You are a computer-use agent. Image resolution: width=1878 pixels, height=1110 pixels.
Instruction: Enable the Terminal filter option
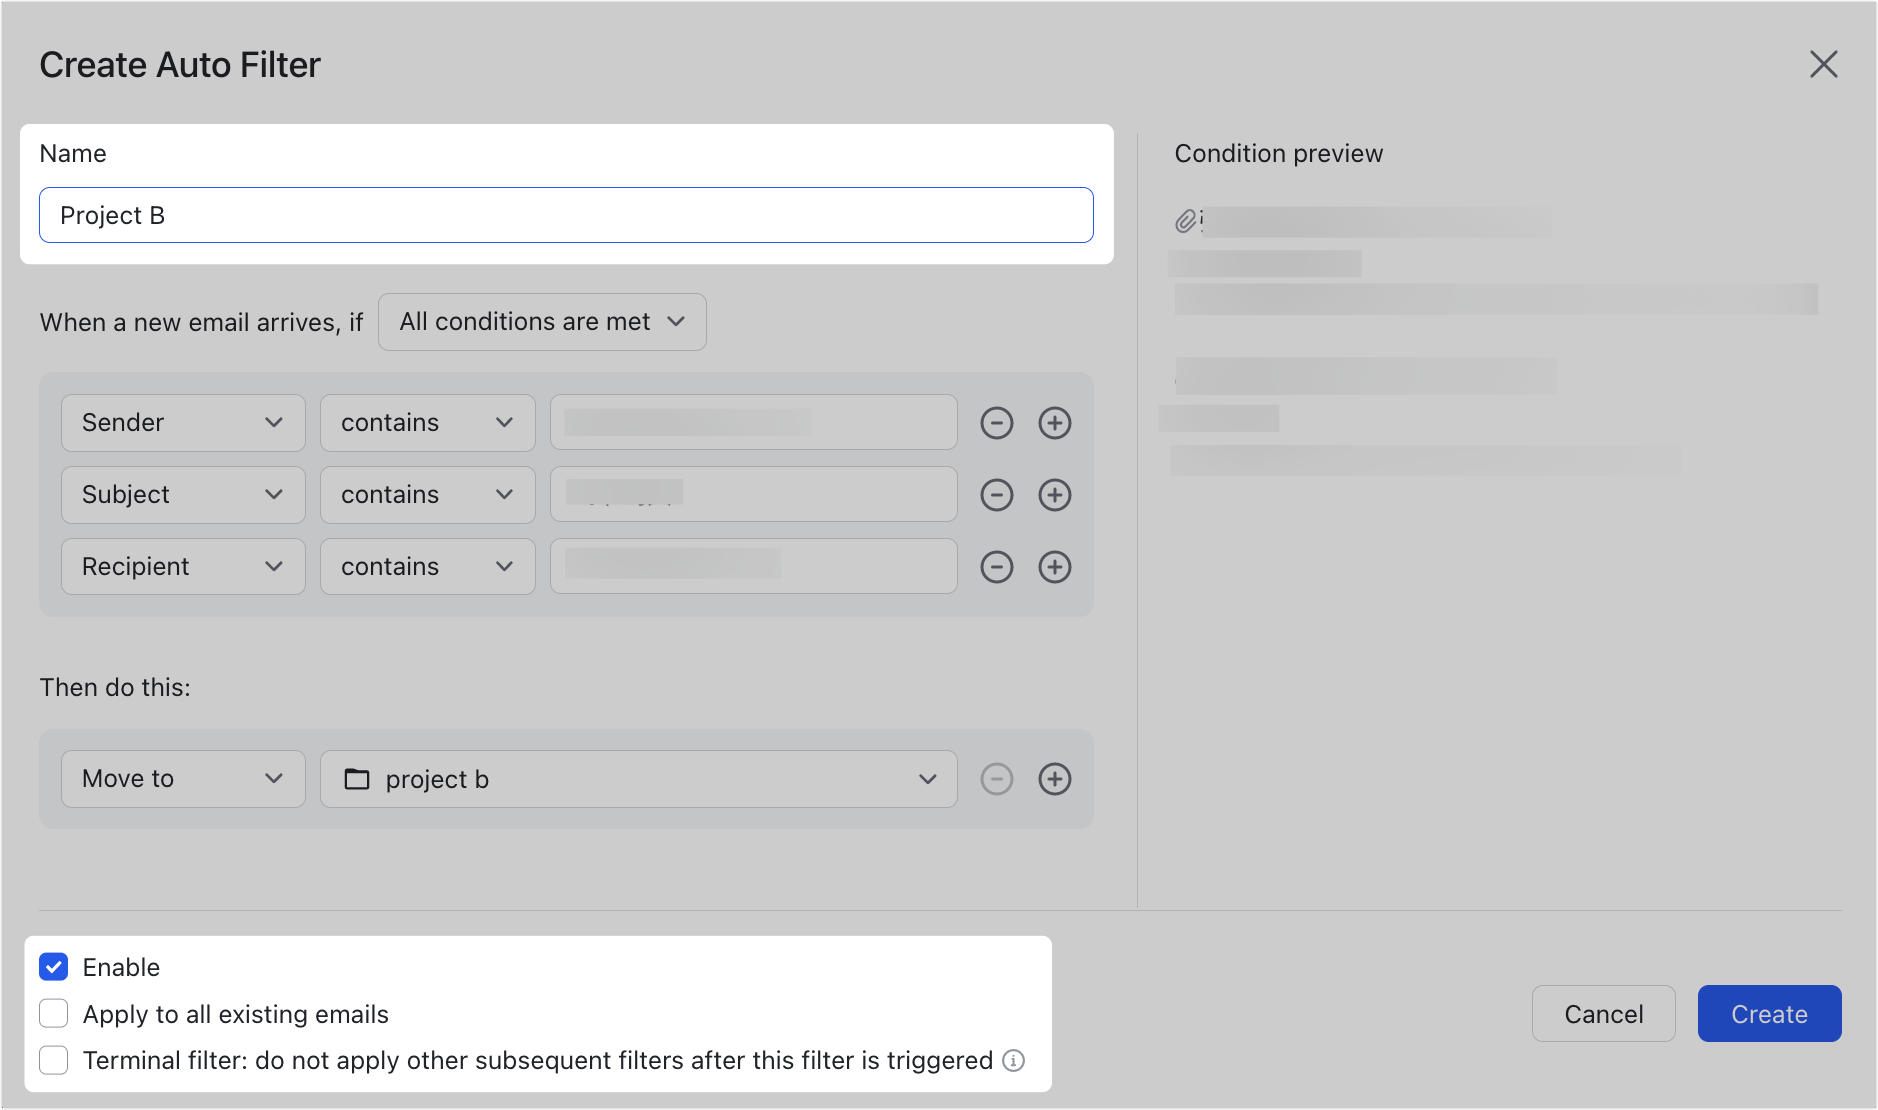click(x=53, y=1060)
